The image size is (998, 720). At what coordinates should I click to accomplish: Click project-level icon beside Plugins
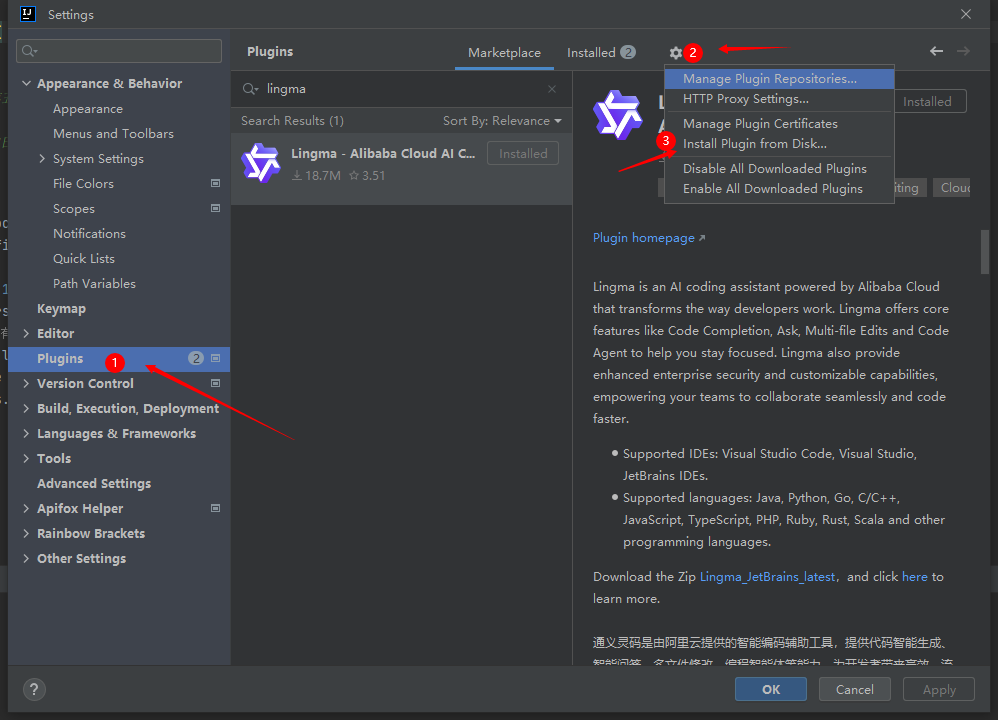click(215, 358)
